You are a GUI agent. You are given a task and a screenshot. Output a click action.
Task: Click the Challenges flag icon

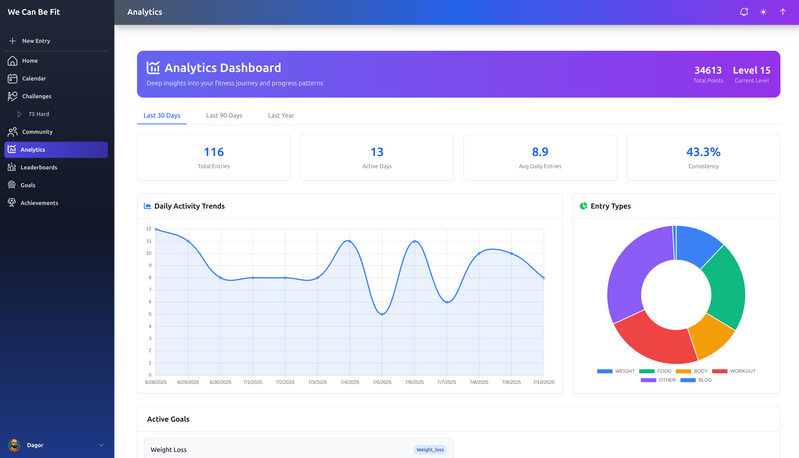12,96
